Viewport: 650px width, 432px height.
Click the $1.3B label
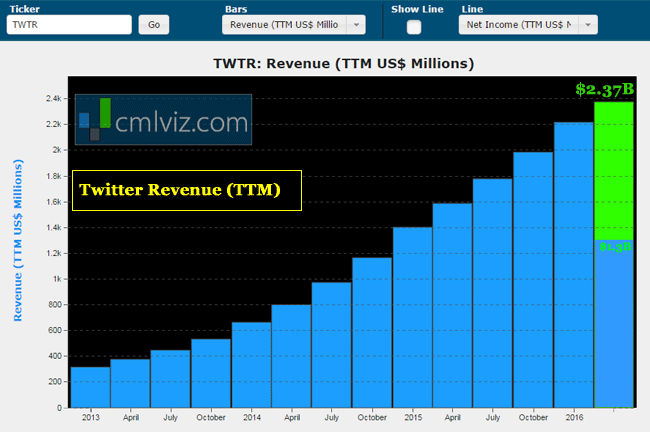[x=616, y=247]
